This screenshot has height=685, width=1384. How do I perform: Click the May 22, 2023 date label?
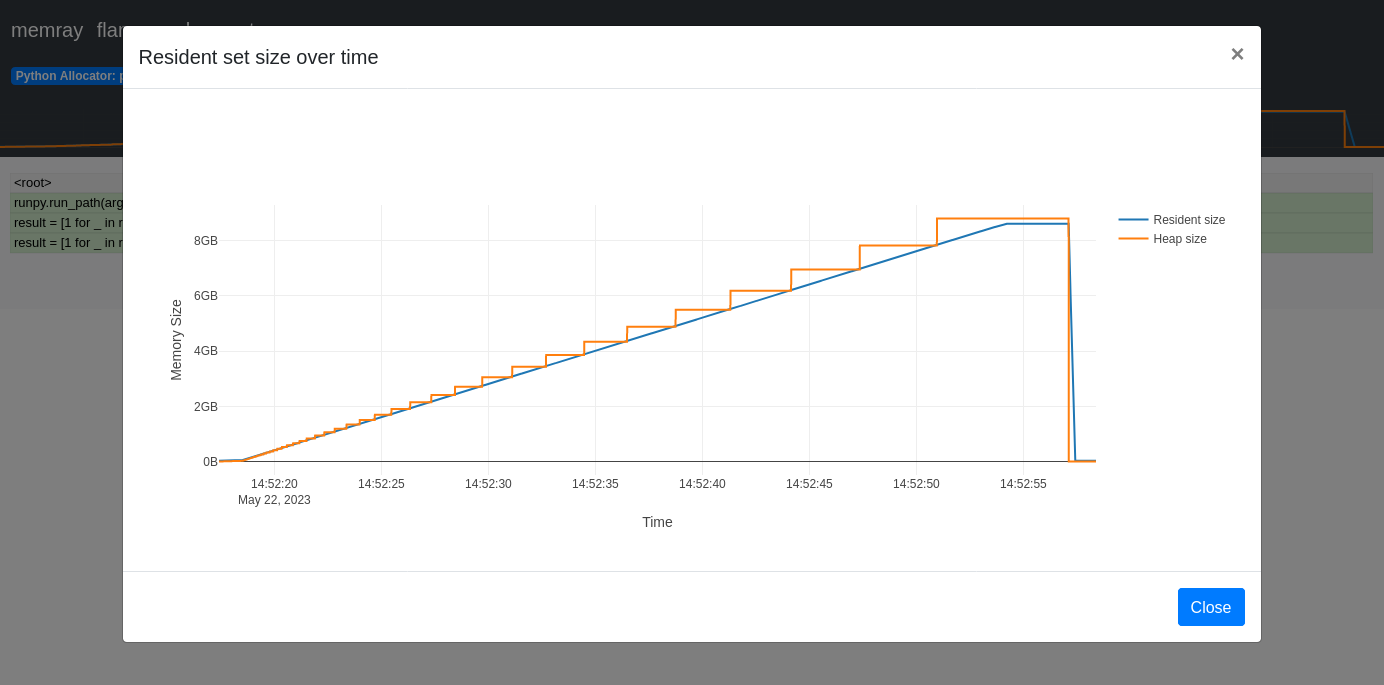tap(274, 500)
